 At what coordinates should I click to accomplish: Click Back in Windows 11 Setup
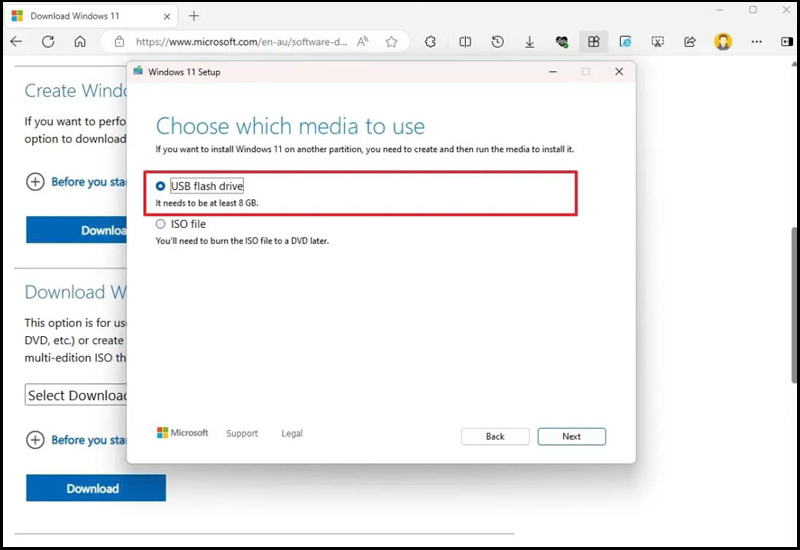[x=495, y=436]
